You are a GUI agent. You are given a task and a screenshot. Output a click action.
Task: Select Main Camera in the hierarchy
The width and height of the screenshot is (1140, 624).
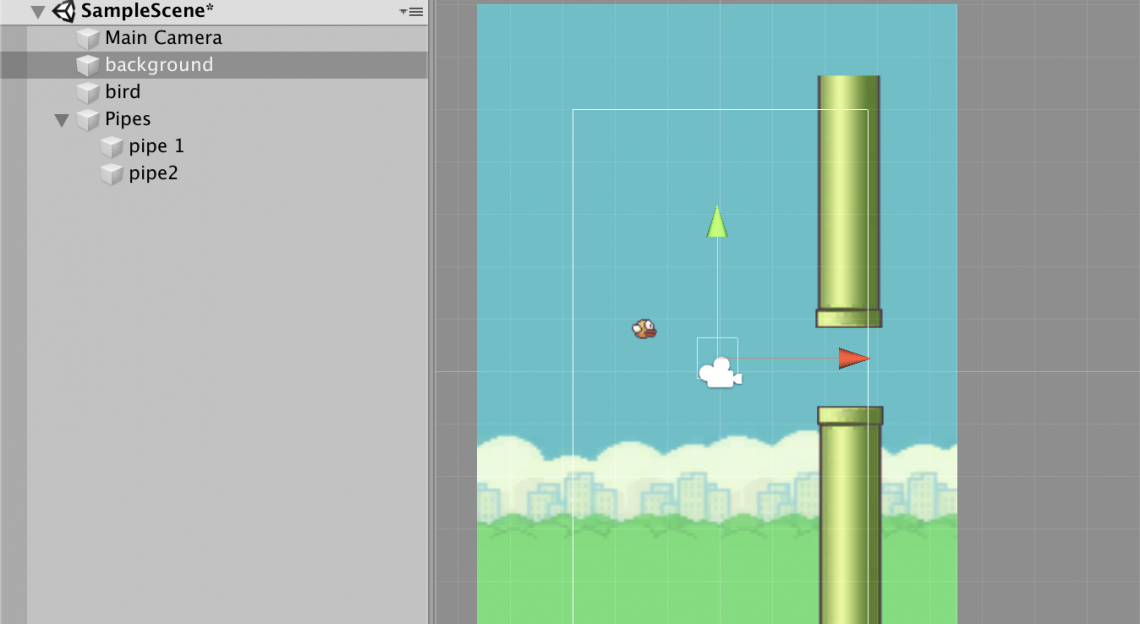[163, 38]
